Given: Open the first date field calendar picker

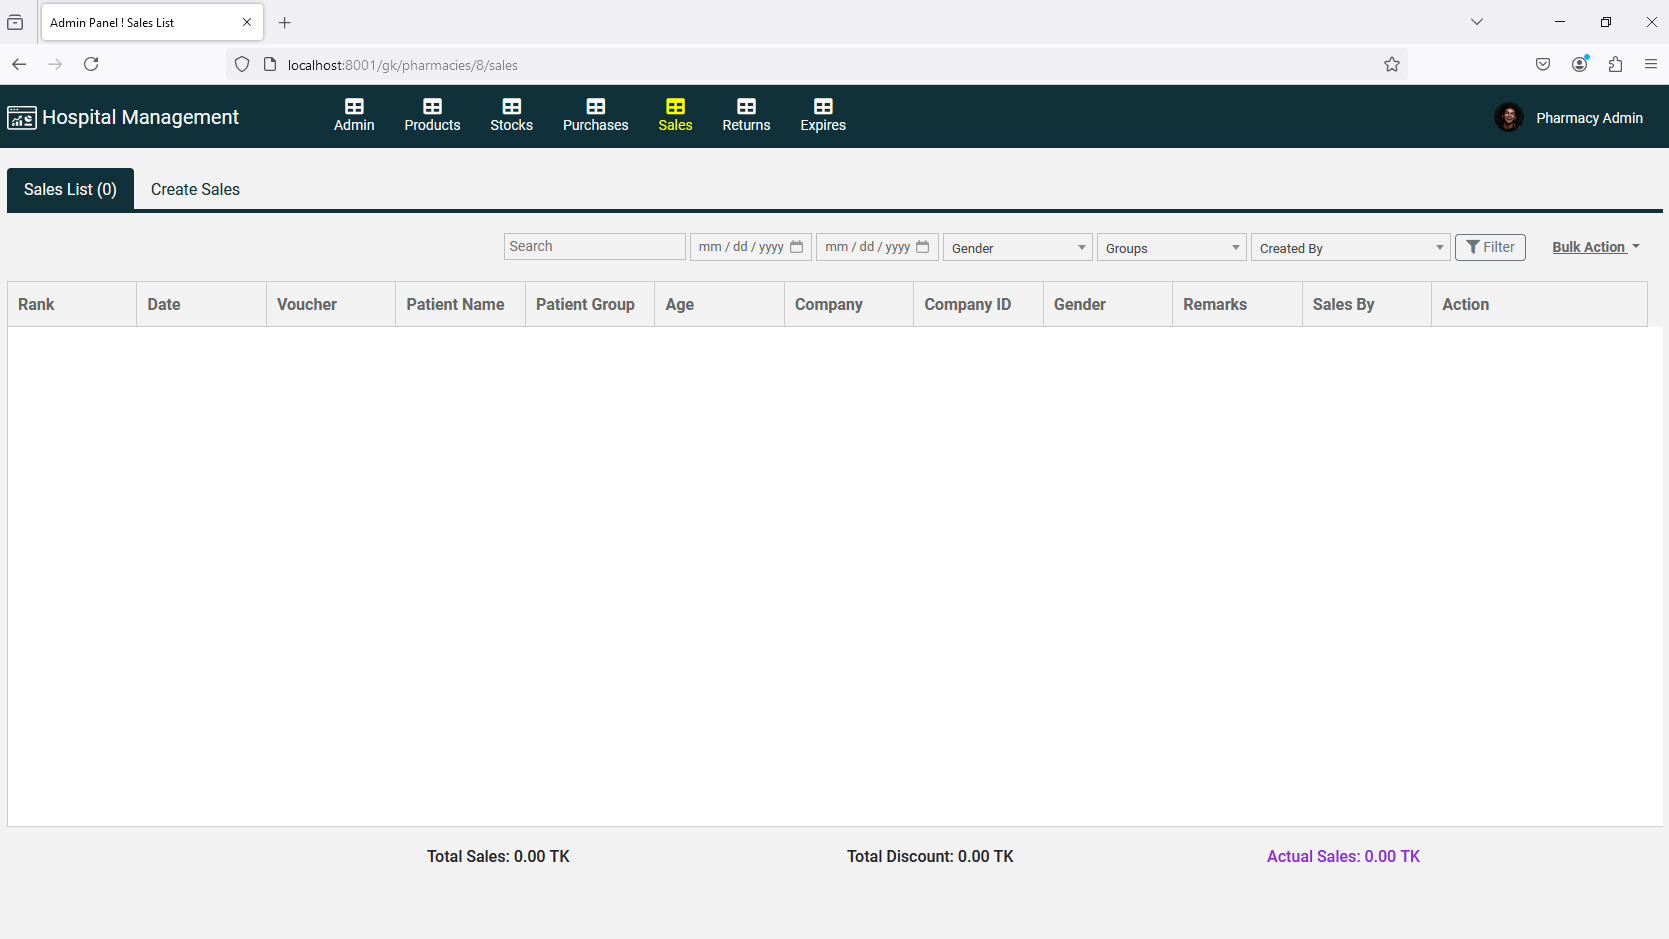Looking at the screenshot, I should tap(797, 246).
